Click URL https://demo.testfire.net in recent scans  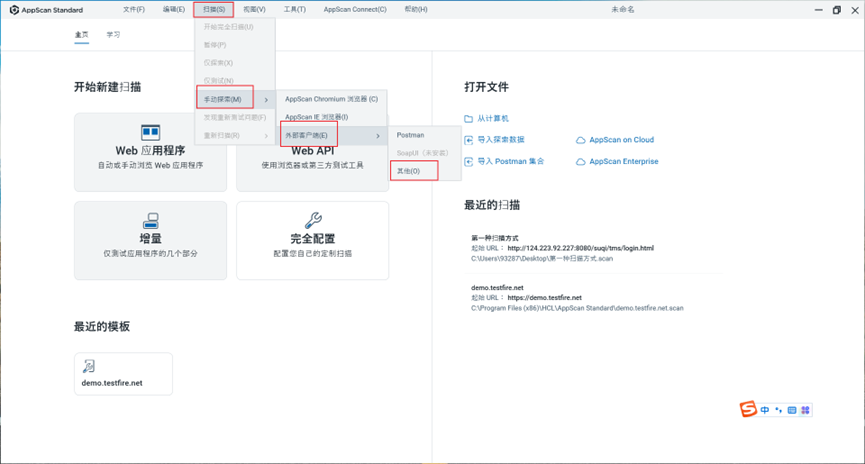[x=544, y=298]
